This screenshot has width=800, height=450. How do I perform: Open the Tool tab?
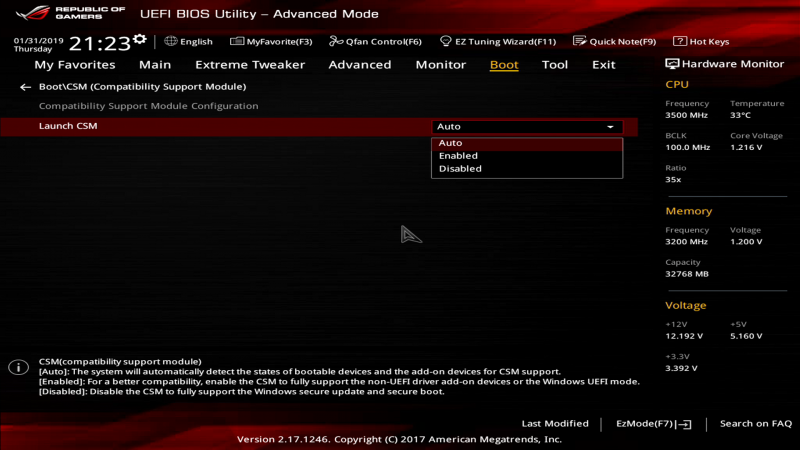click(555, 65)
